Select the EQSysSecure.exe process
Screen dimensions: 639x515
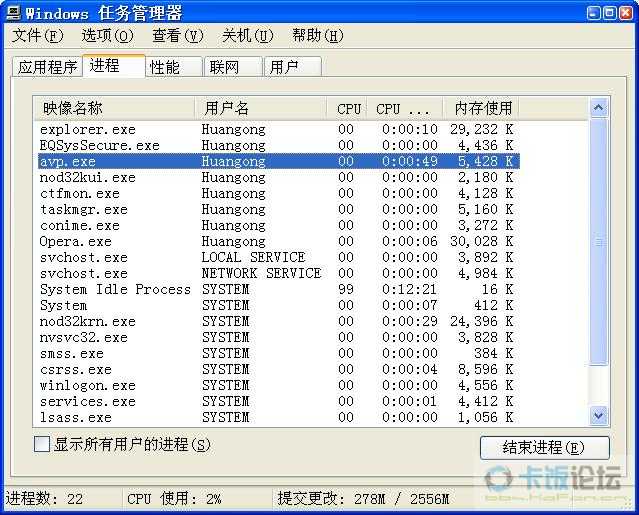[x=278, y=145]
